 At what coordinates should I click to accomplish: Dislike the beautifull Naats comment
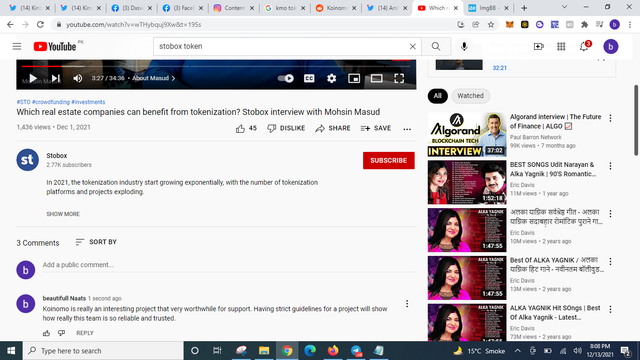point(62,333)
